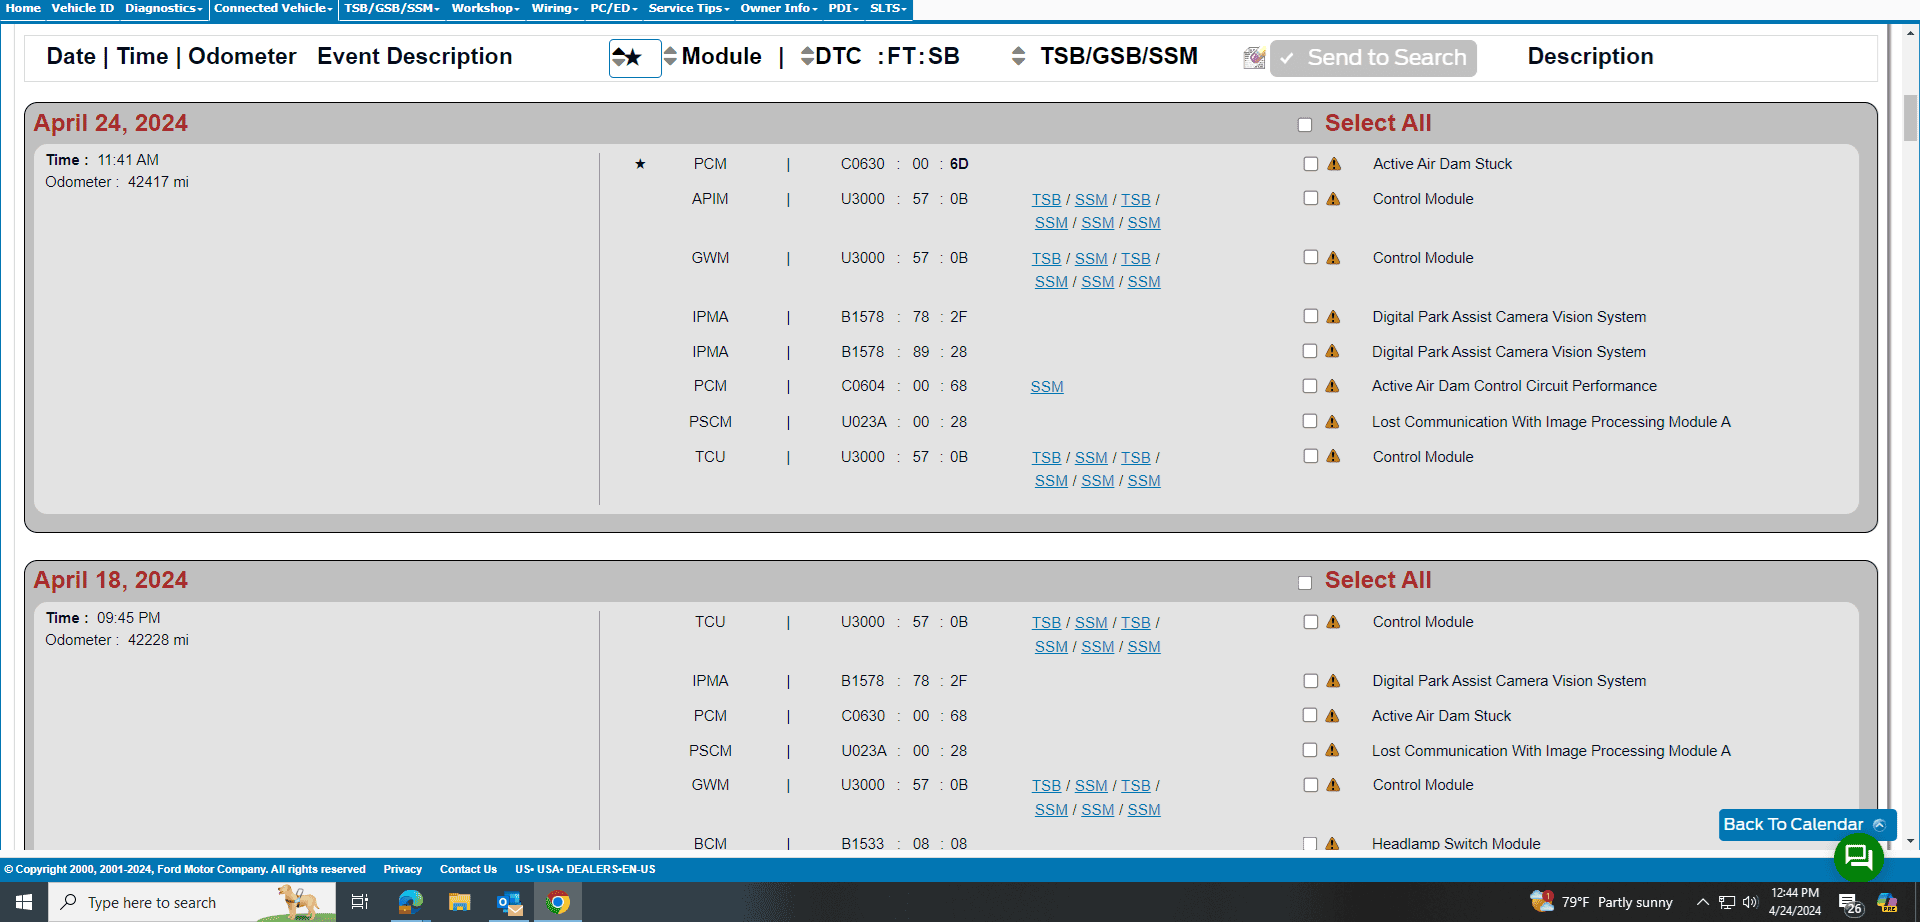Sort by DTC column arrows
Image resolution: width=1920 pixels, height=922 pixels.
(806, 56)
